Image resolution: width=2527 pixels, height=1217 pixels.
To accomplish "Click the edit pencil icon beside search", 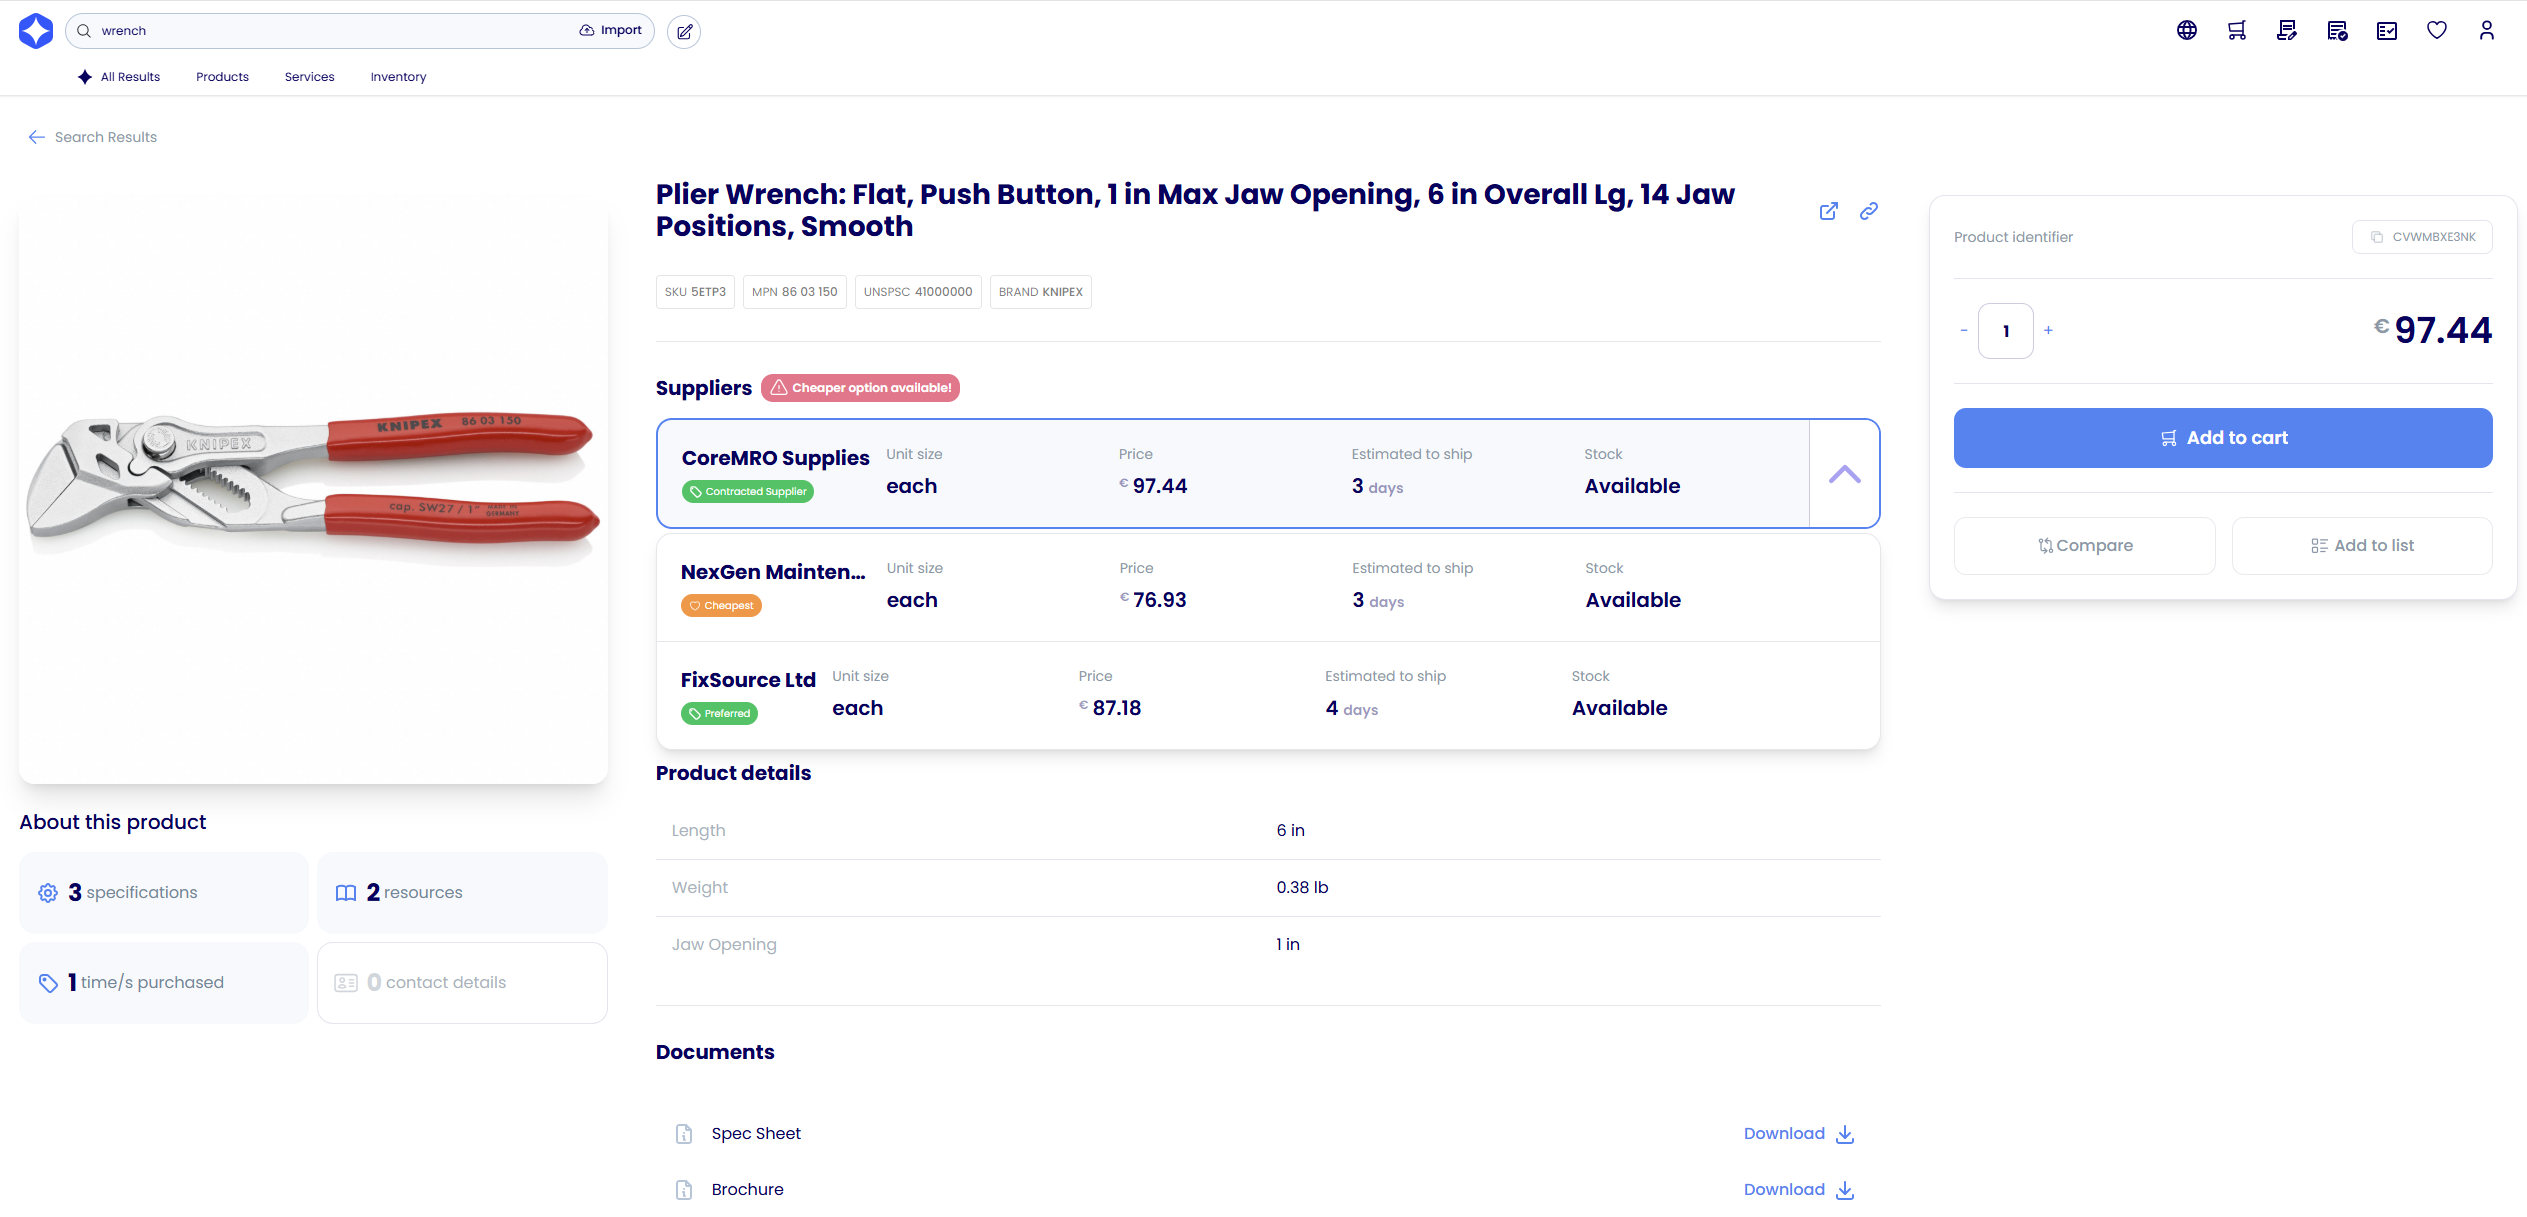I will click(684, 32).
